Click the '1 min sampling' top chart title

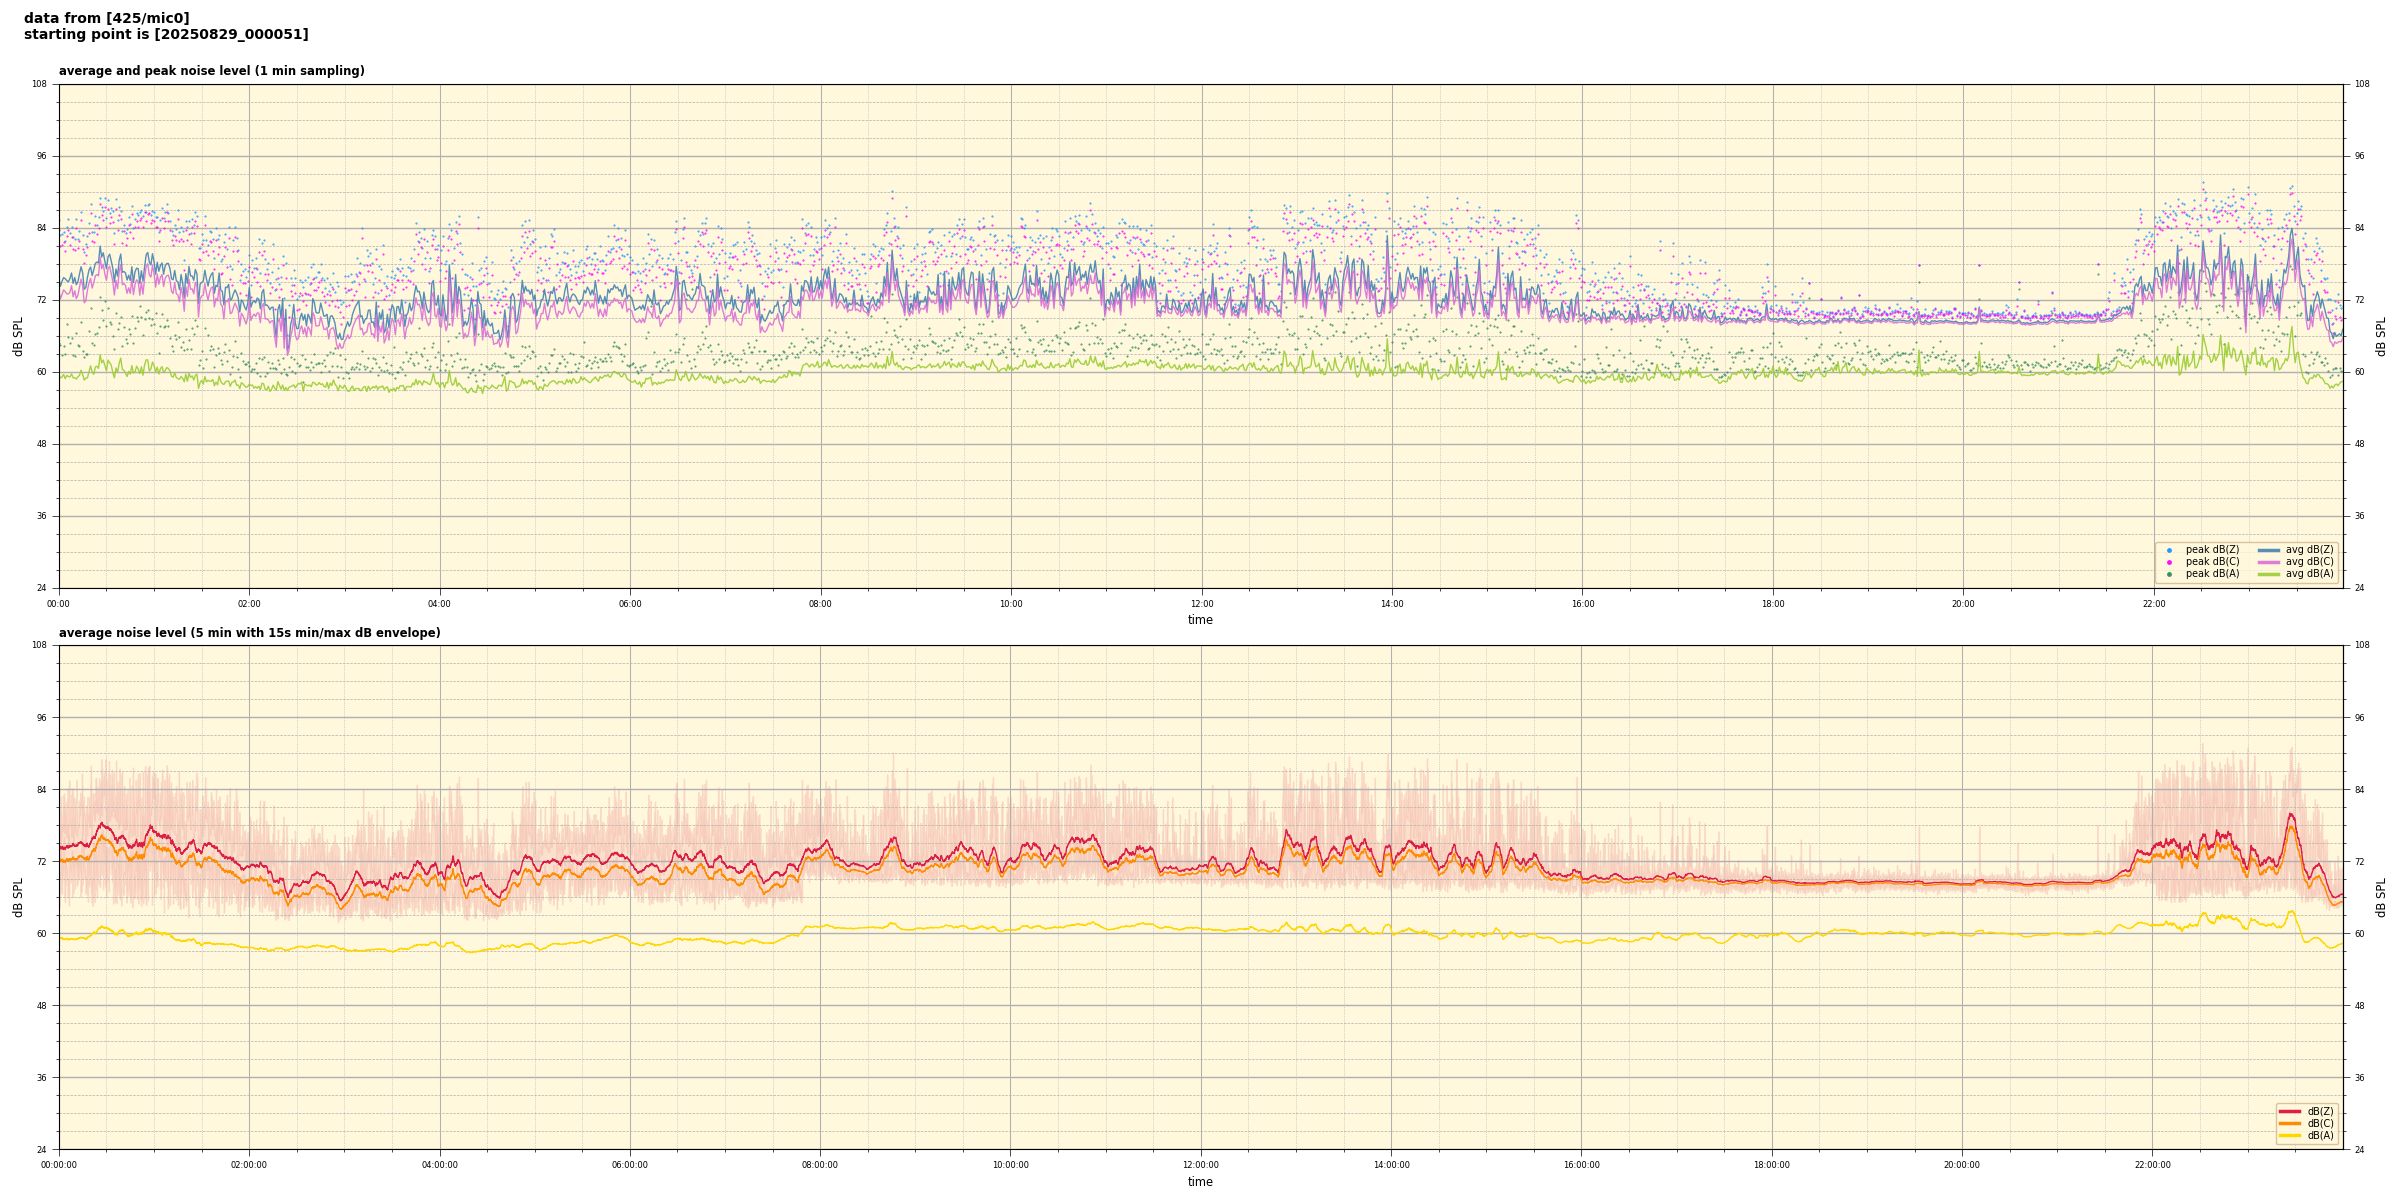pyautogui.click(x=211, y=71)
